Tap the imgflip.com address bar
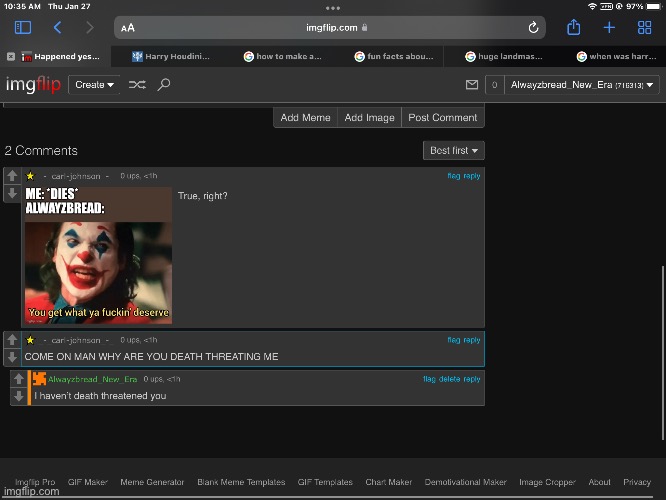Viewport: 666px width, 500px height. tap(331, 28)
